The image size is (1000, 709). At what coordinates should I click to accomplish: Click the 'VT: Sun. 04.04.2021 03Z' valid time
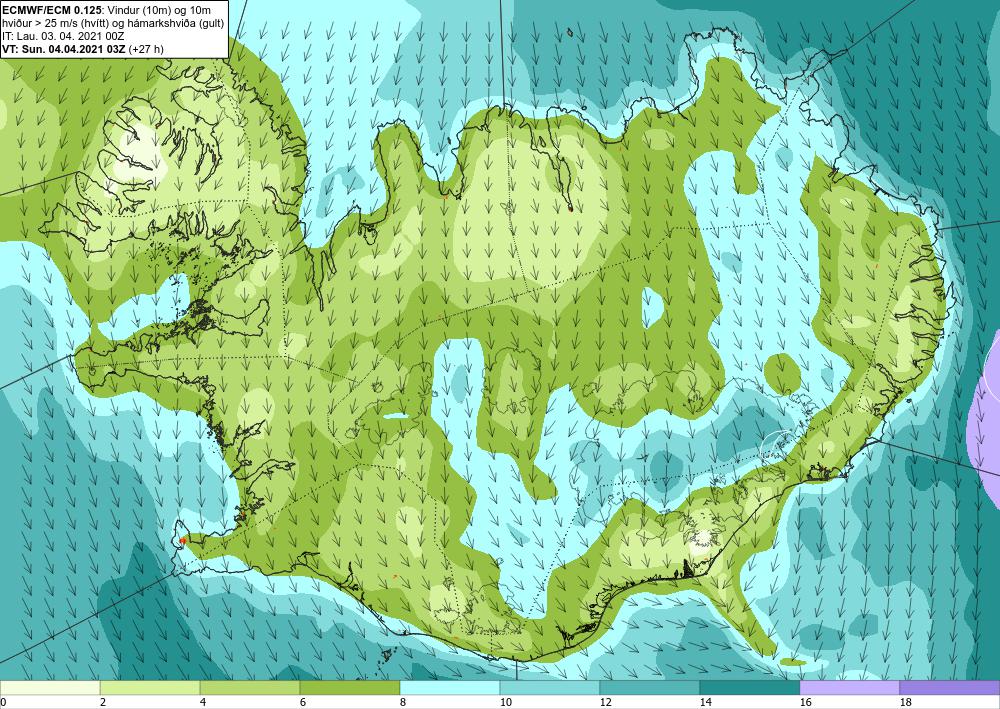click(64, 50)
